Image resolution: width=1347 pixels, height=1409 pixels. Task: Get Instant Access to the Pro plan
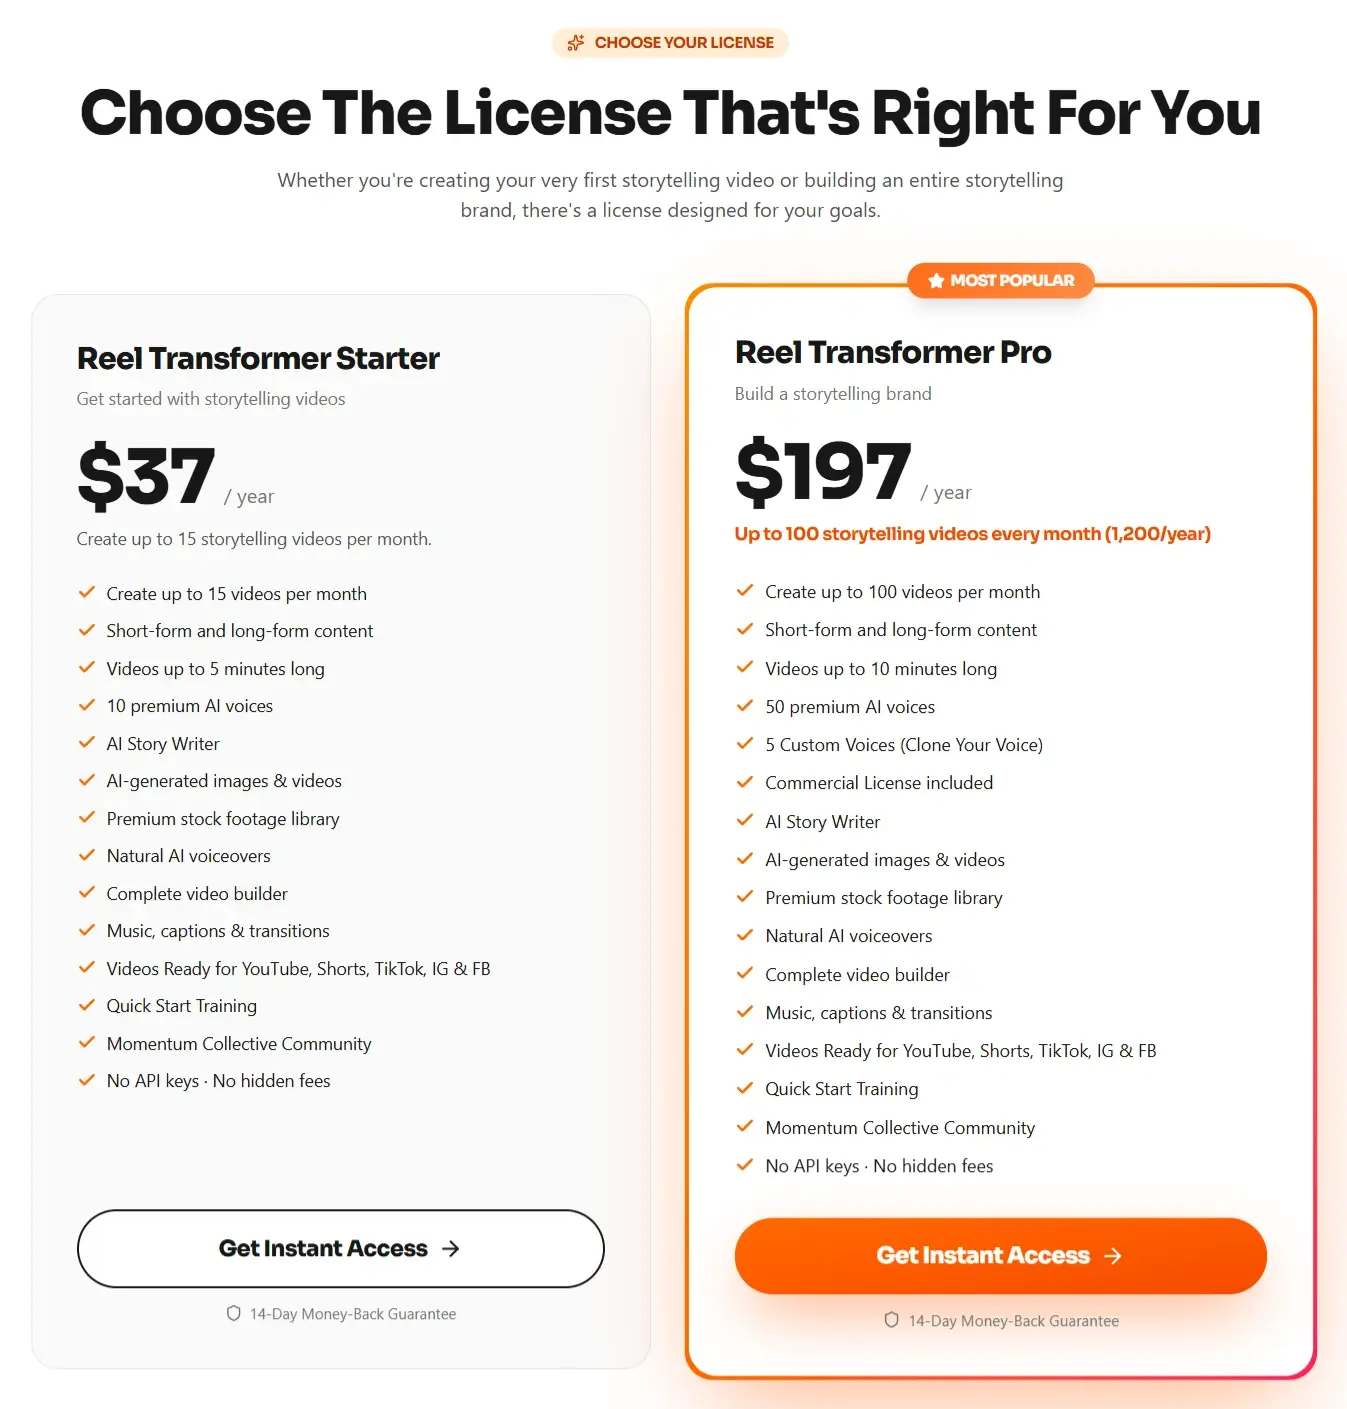[x=1000, y=1256]
